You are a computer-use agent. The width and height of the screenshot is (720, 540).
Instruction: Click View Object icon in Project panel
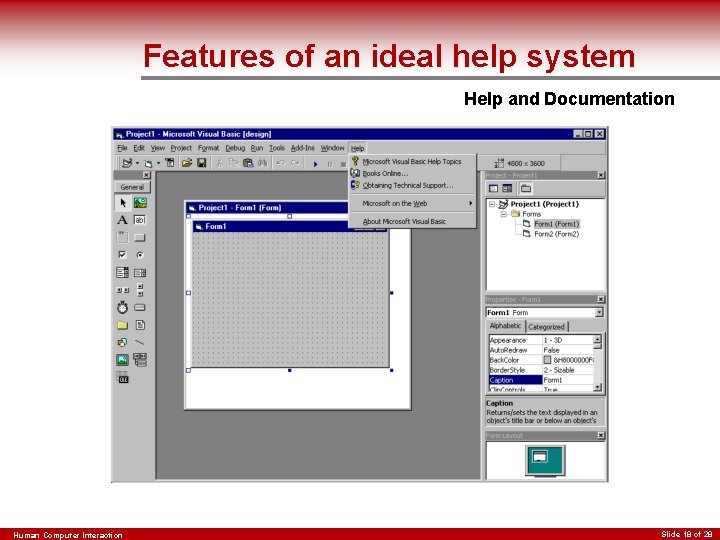point(507,188)
